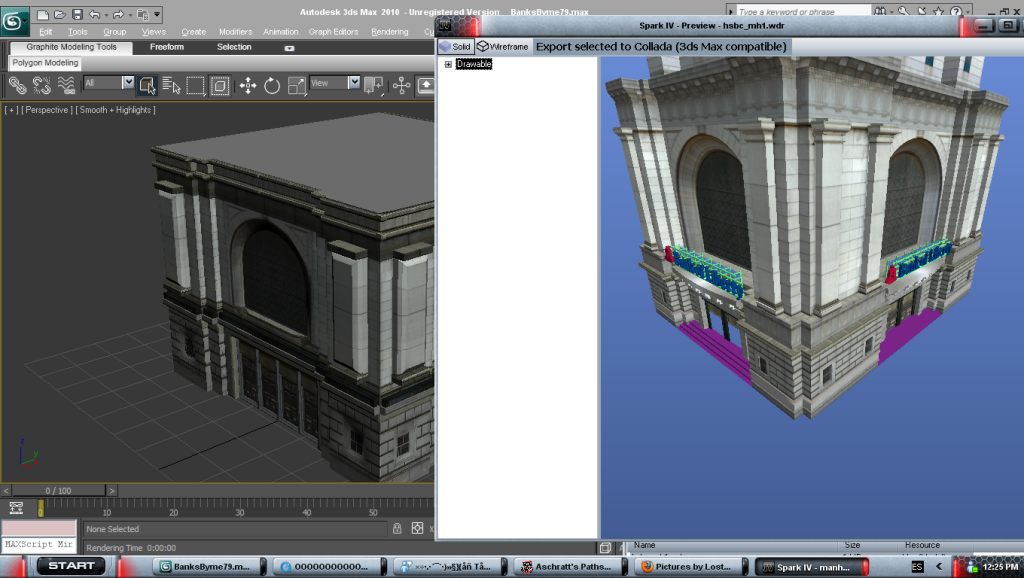Viewport: 1024px width, 578px height.
Task: Create a new scene via quick access toolbar
Action: [42, 14]
